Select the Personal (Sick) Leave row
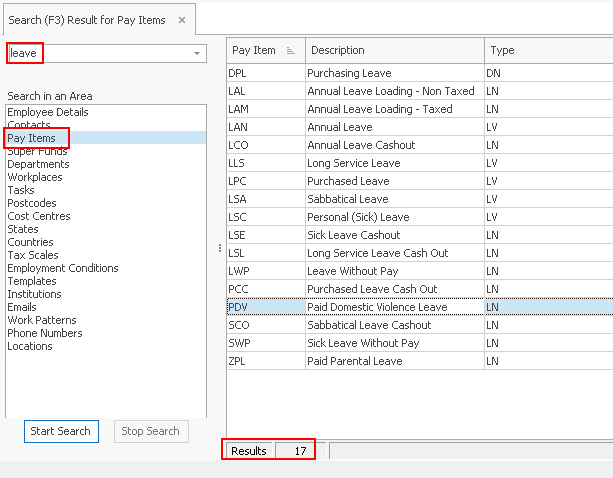Image resolution: width=613 pixels, height=478 pixels. click(x=420, y=217)
